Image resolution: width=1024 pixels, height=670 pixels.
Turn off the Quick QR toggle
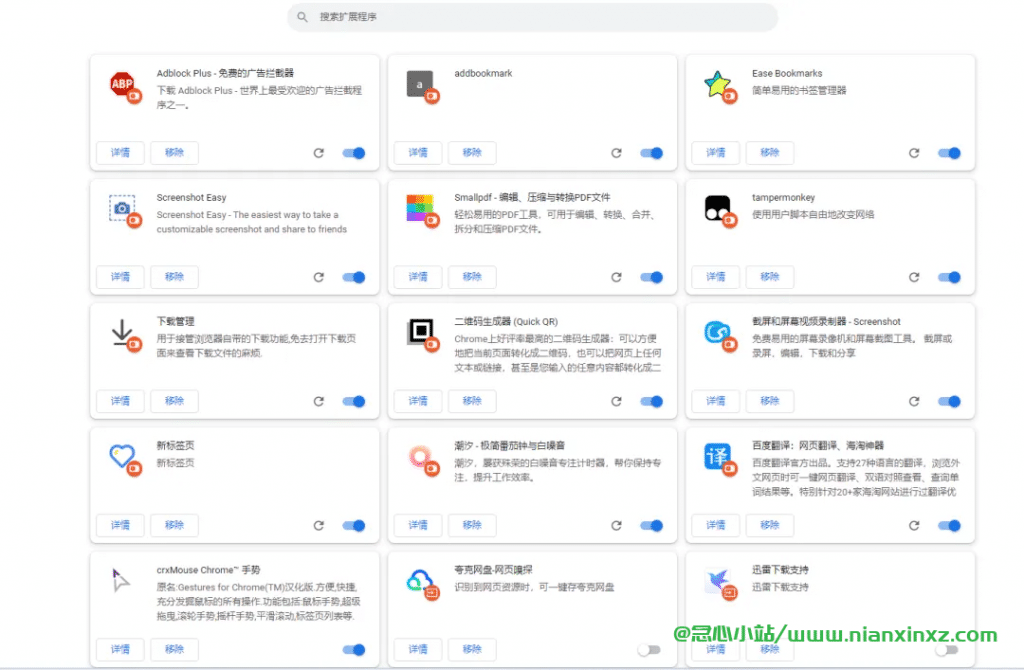652,401
